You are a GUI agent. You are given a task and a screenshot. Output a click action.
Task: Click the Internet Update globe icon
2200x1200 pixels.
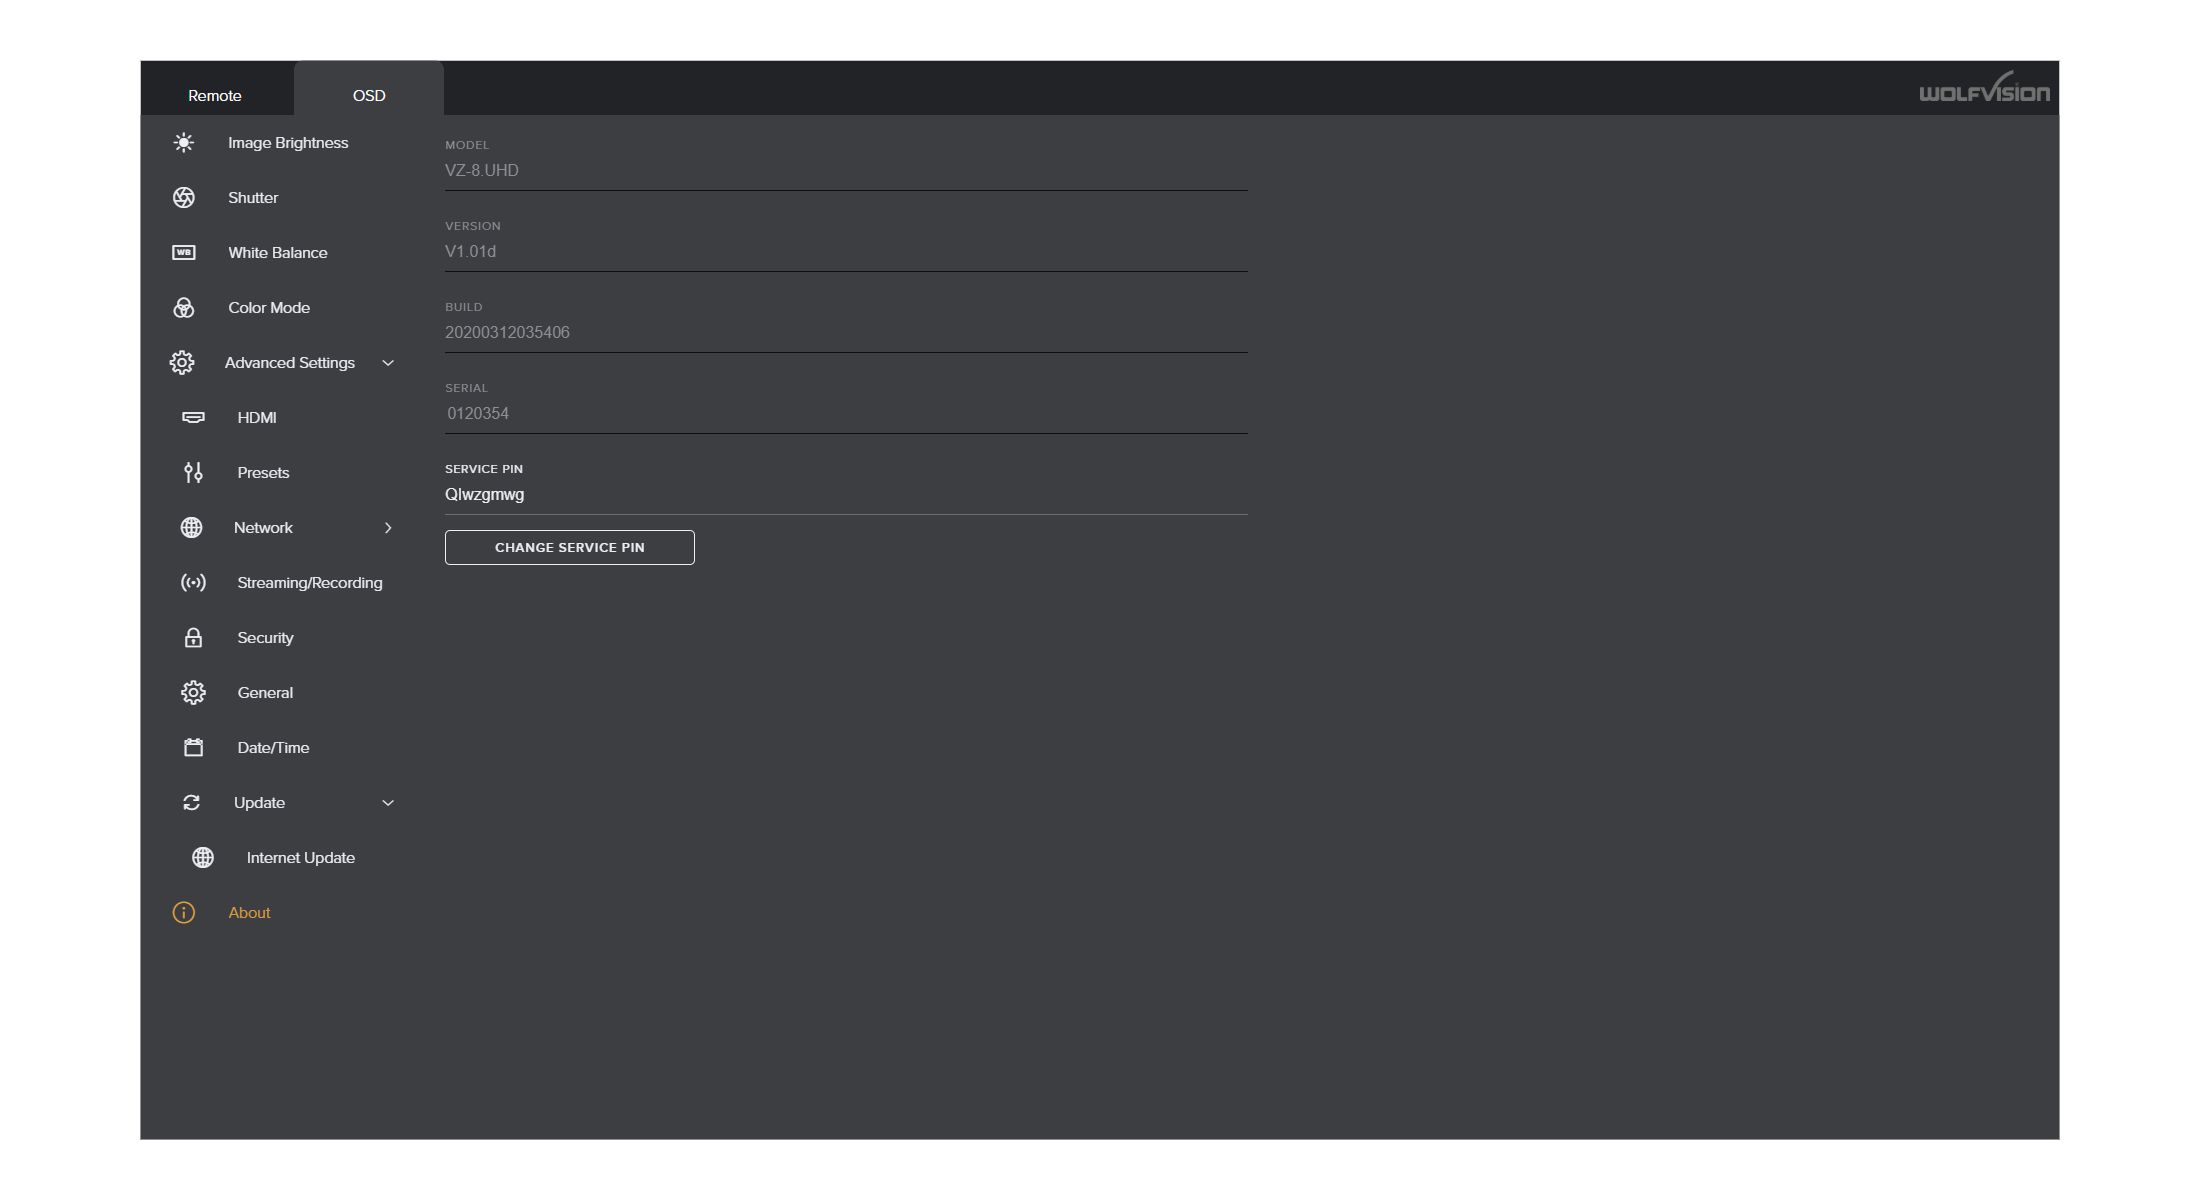click(203, 858)
